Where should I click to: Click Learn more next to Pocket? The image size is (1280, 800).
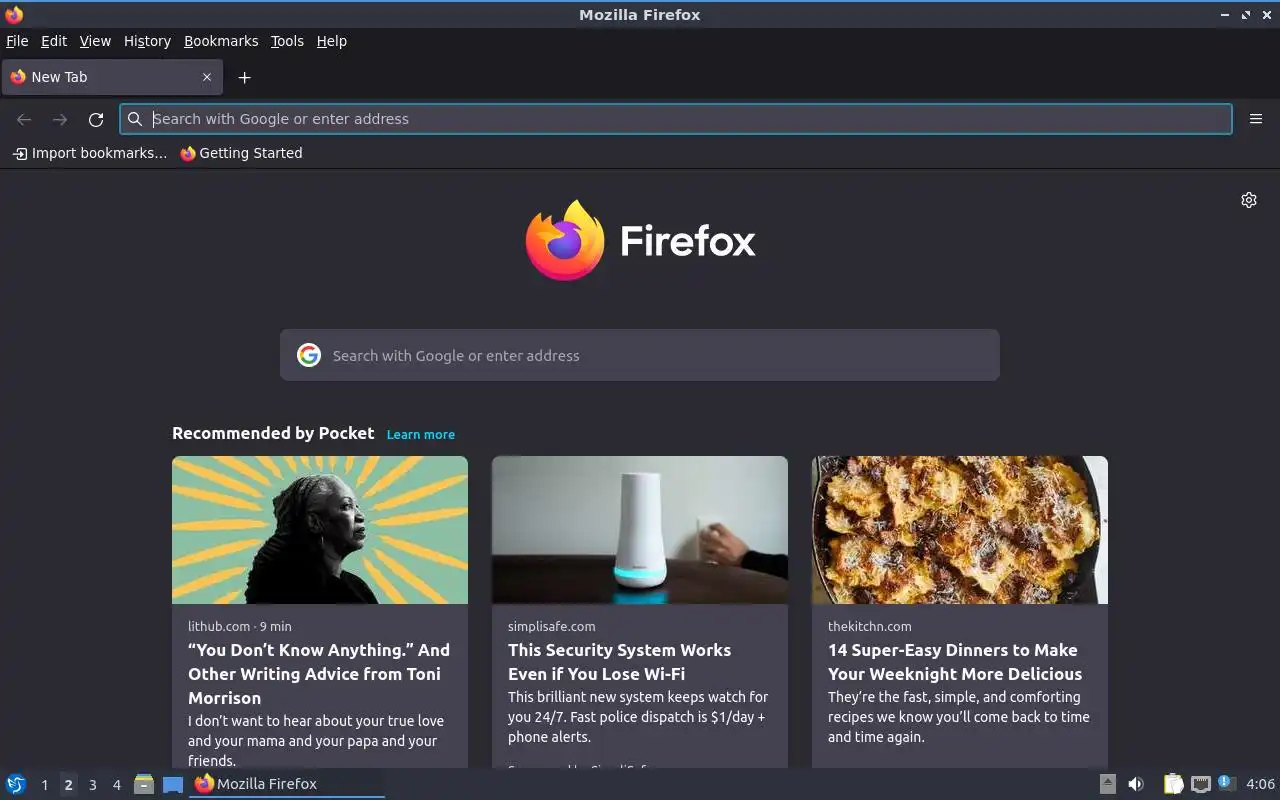(421, 434)
